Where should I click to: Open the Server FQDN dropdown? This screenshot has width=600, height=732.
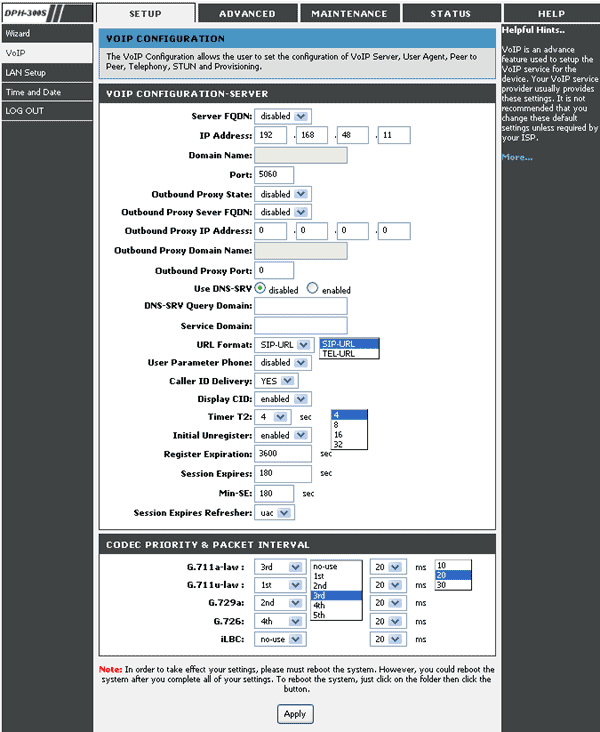[x=282, y=116]
